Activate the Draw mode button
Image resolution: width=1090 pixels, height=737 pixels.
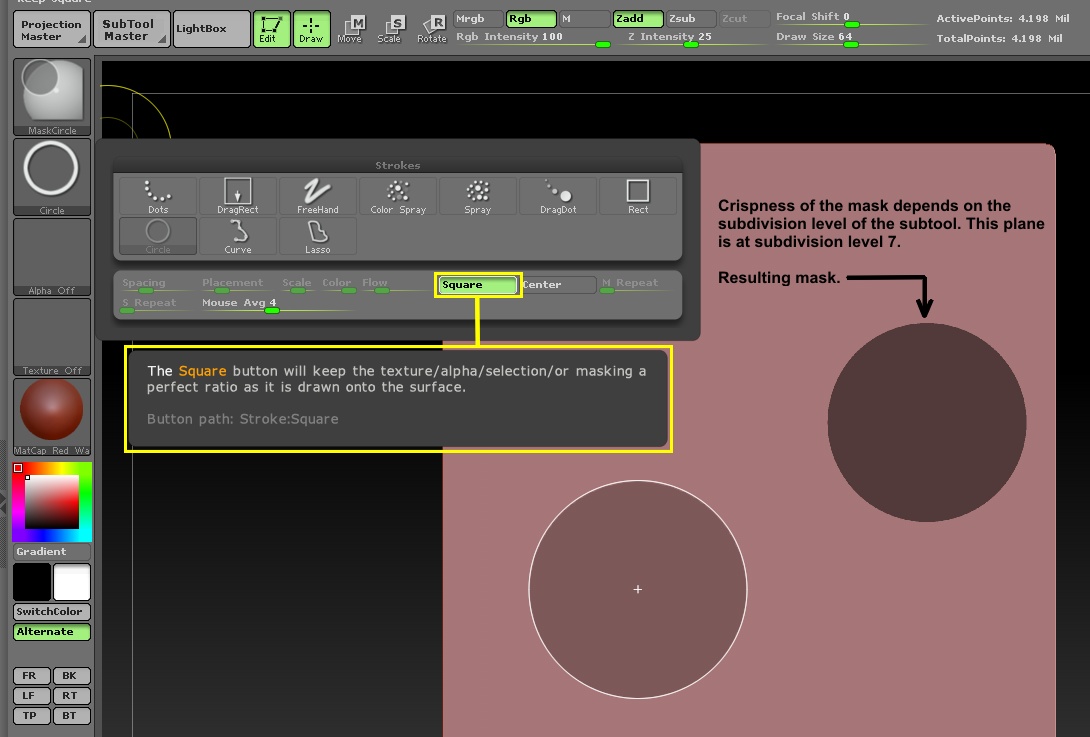click(311, 29)
